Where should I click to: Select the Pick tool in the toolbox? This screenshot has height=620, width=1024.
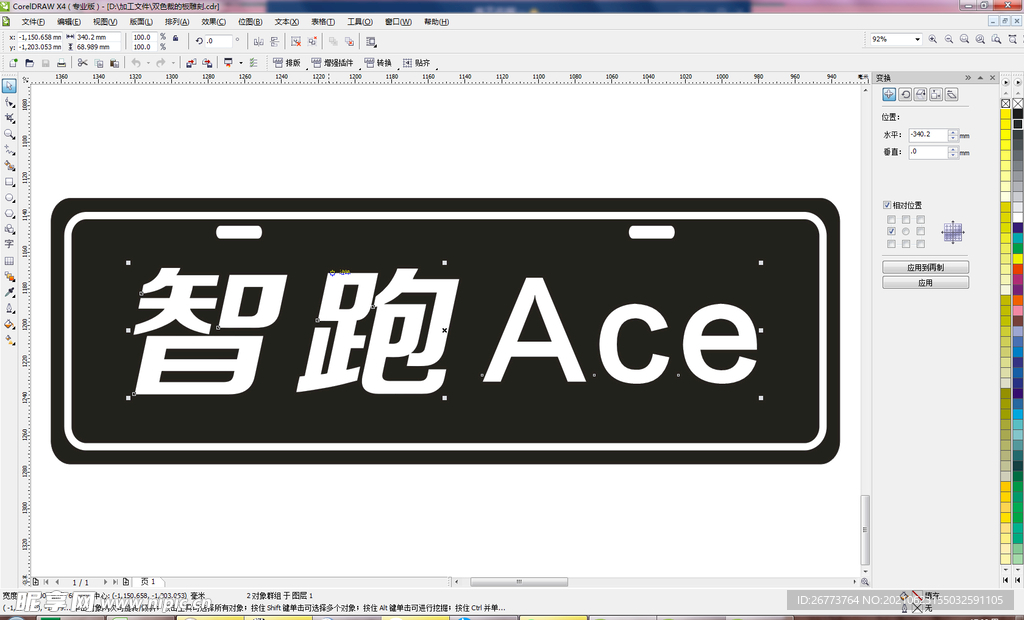(x=9, y=86)
